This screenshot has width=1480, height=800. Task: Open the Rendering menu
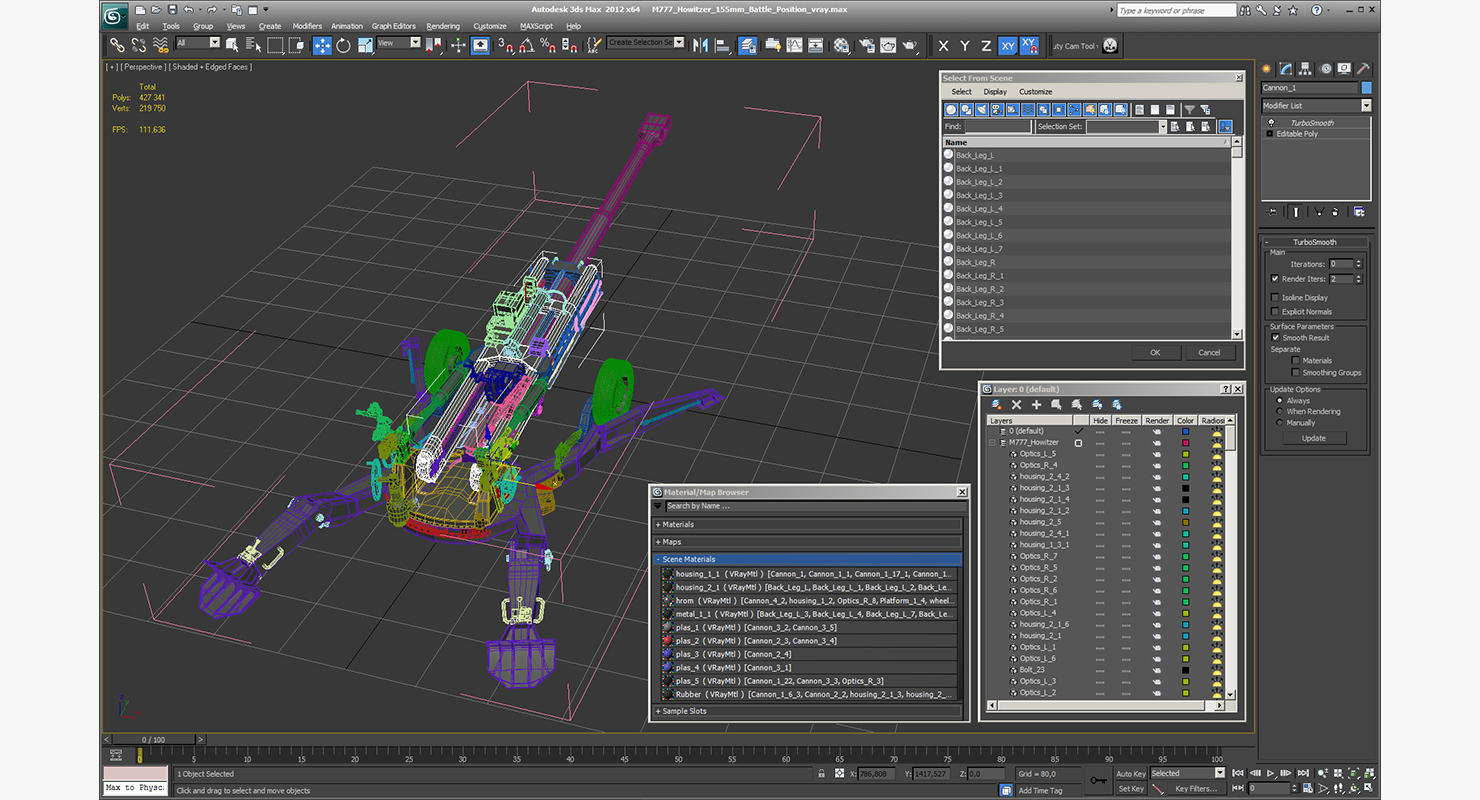pos(443,27)
